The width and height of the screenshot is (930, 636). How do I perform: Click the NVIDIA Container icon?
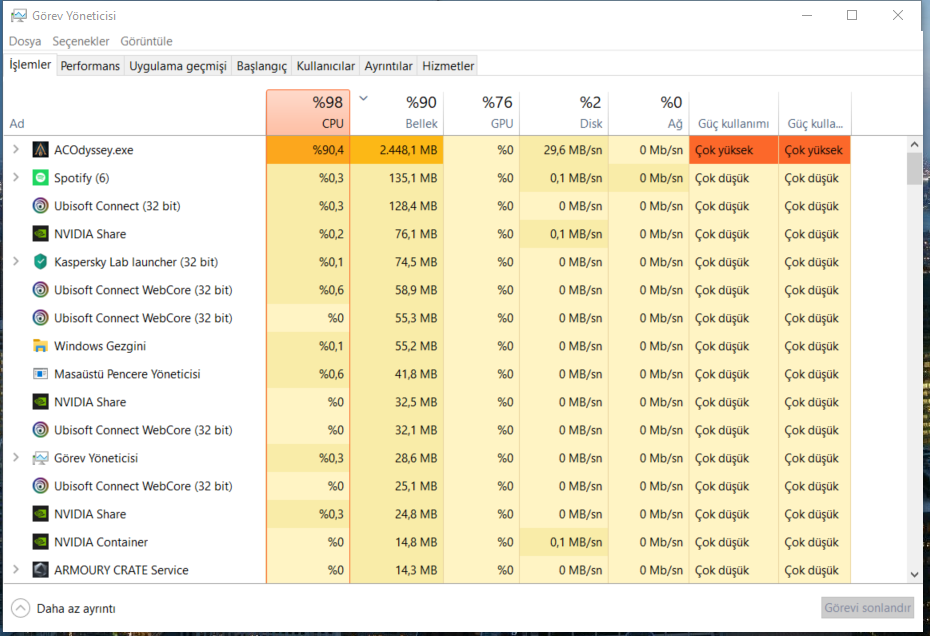(x=40, y=542)
